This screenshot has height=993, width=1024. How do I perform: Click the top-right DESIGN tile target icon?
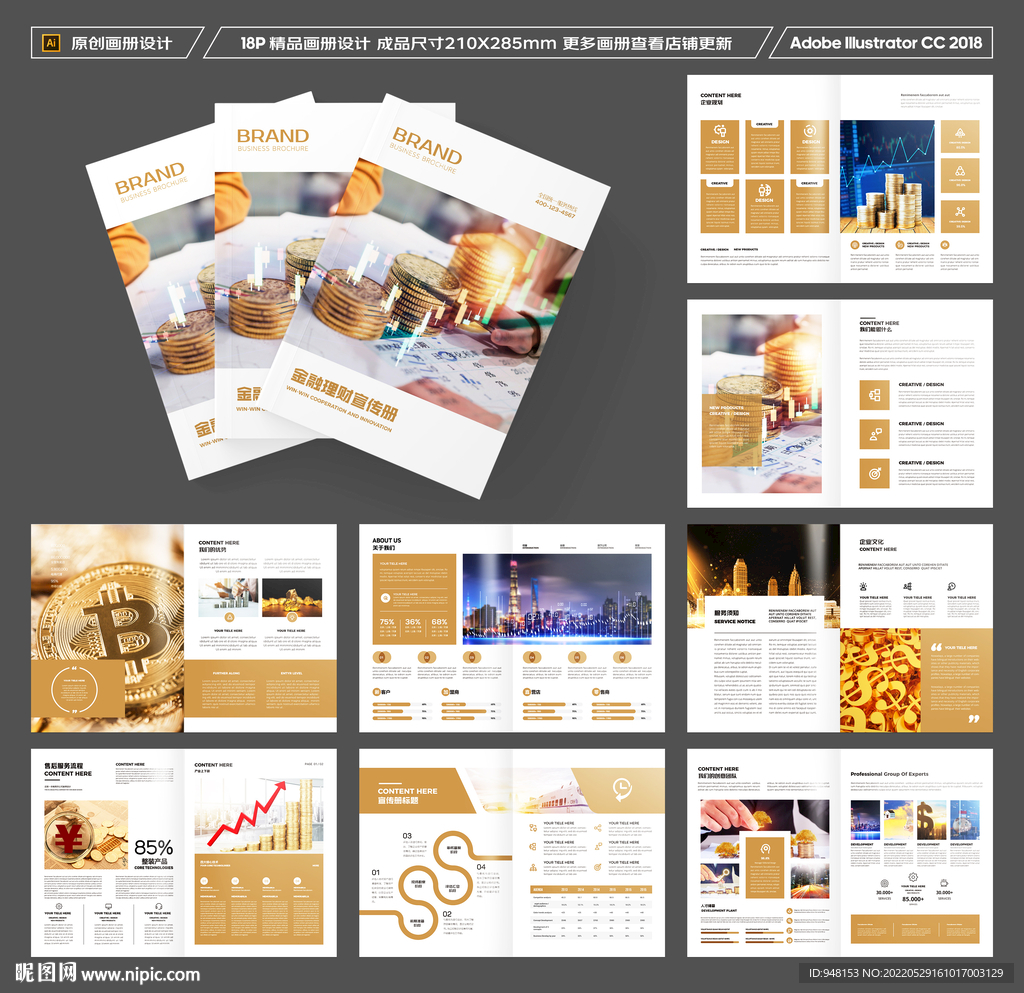coord(810,131)
